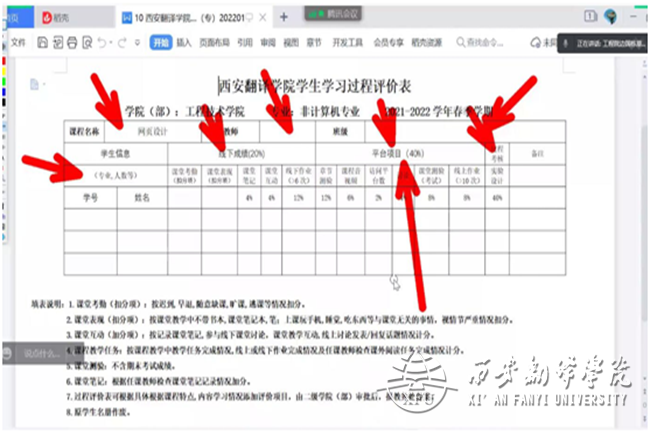Pick the green annotation color swatch

[x=4, y=81]
